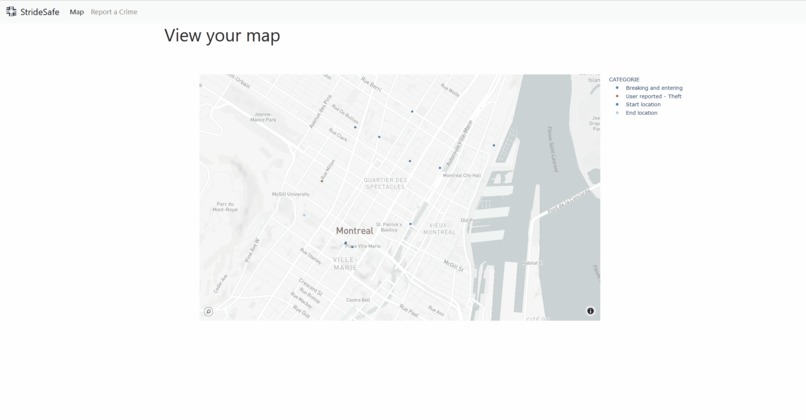806x420 pixels.
Task: Click the Rue Berri street label
Action: [371, 84]
